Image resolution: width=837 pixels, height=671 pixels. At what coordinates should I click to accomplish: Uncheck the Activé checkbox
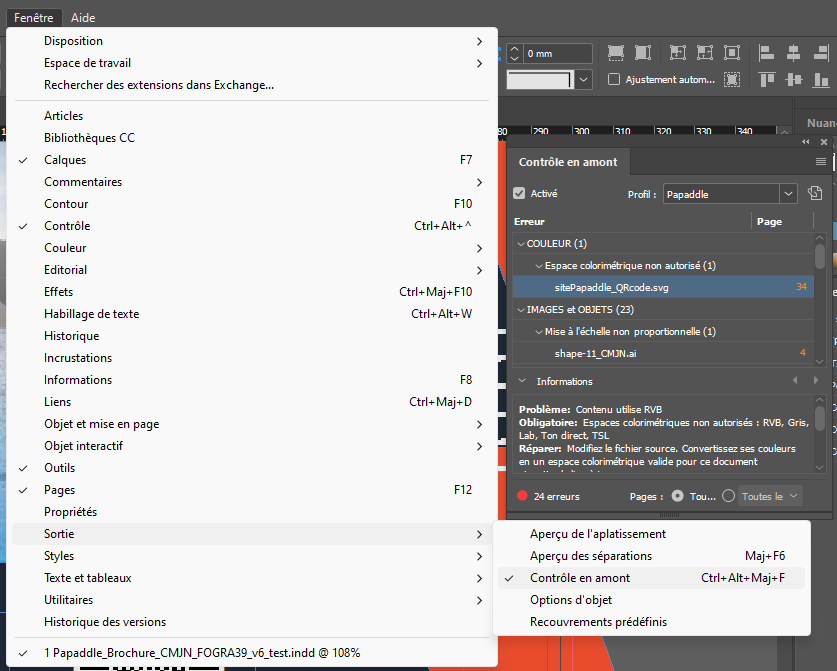[x=519, y=194]
